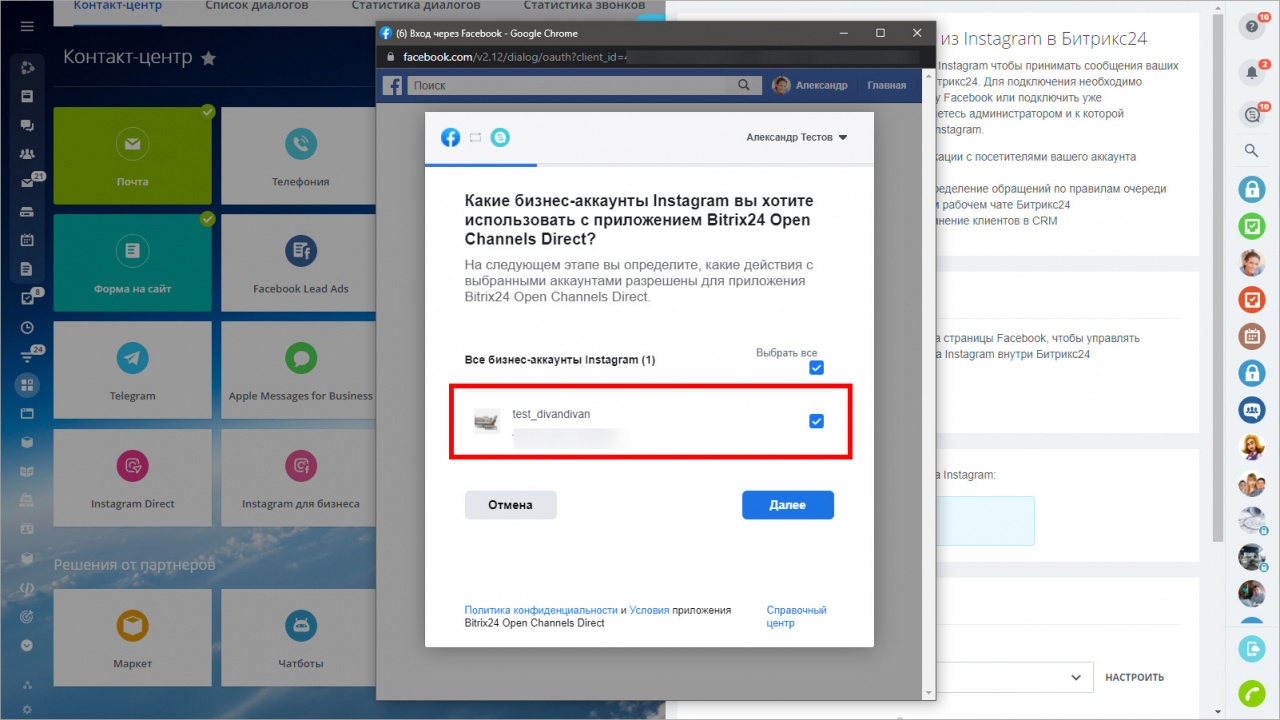
Task: Open Александр Тестов account dropdown
Action: (x=796, y=137)
